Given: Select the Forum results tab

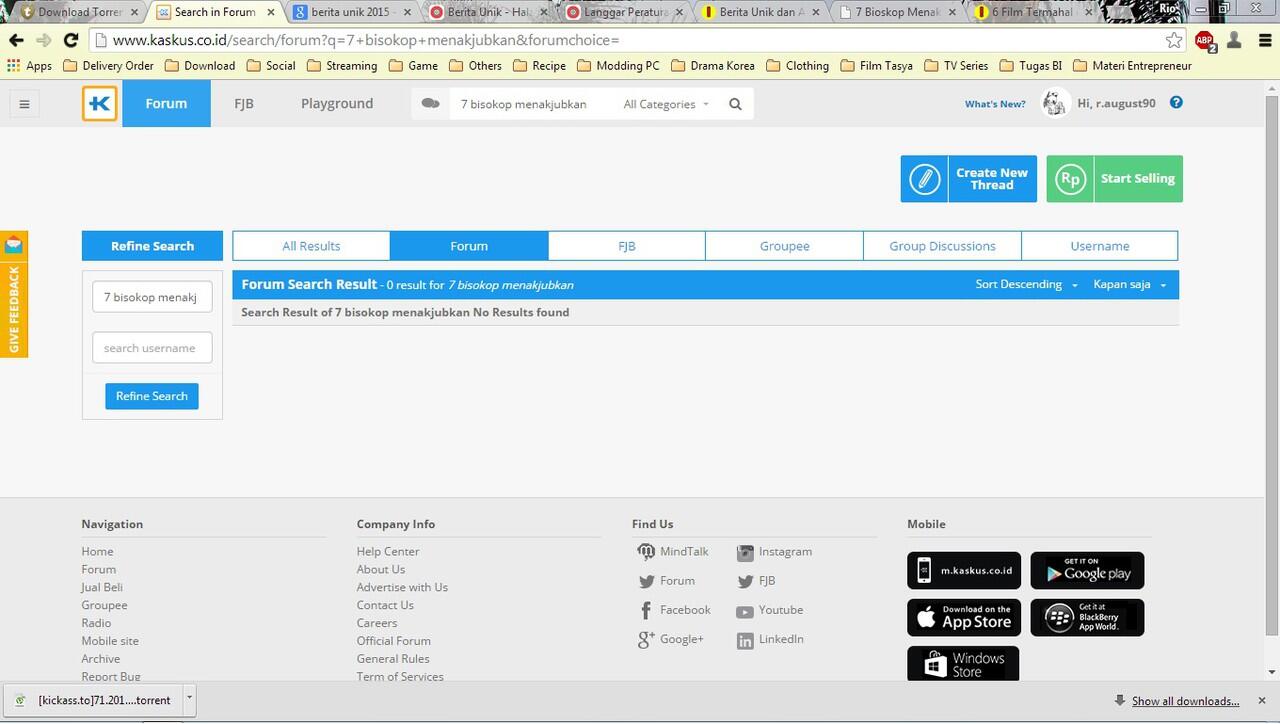Looking at the screenshot, I should click(469, 246).
